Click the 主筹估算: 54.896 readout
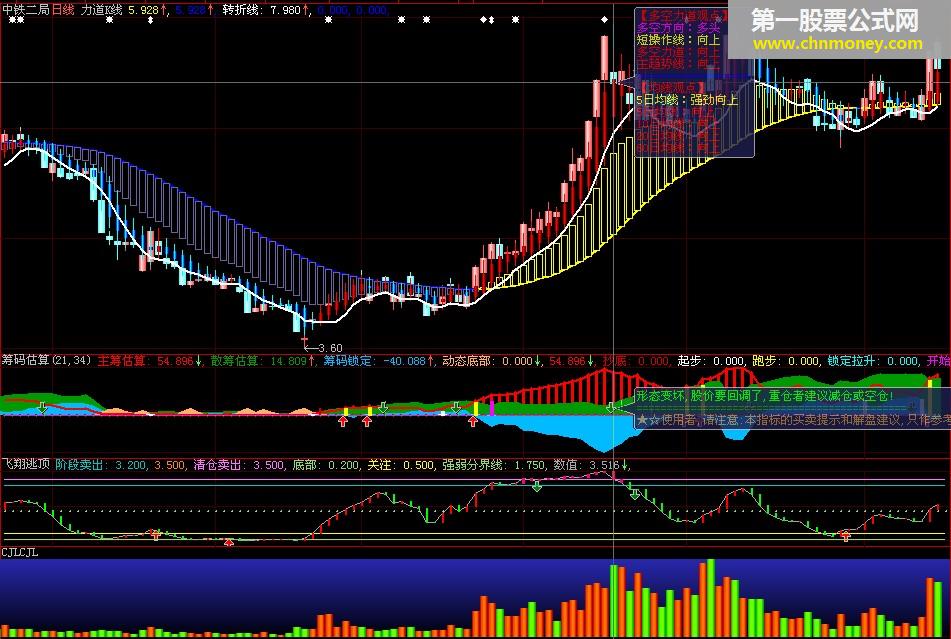 [149, 361]
